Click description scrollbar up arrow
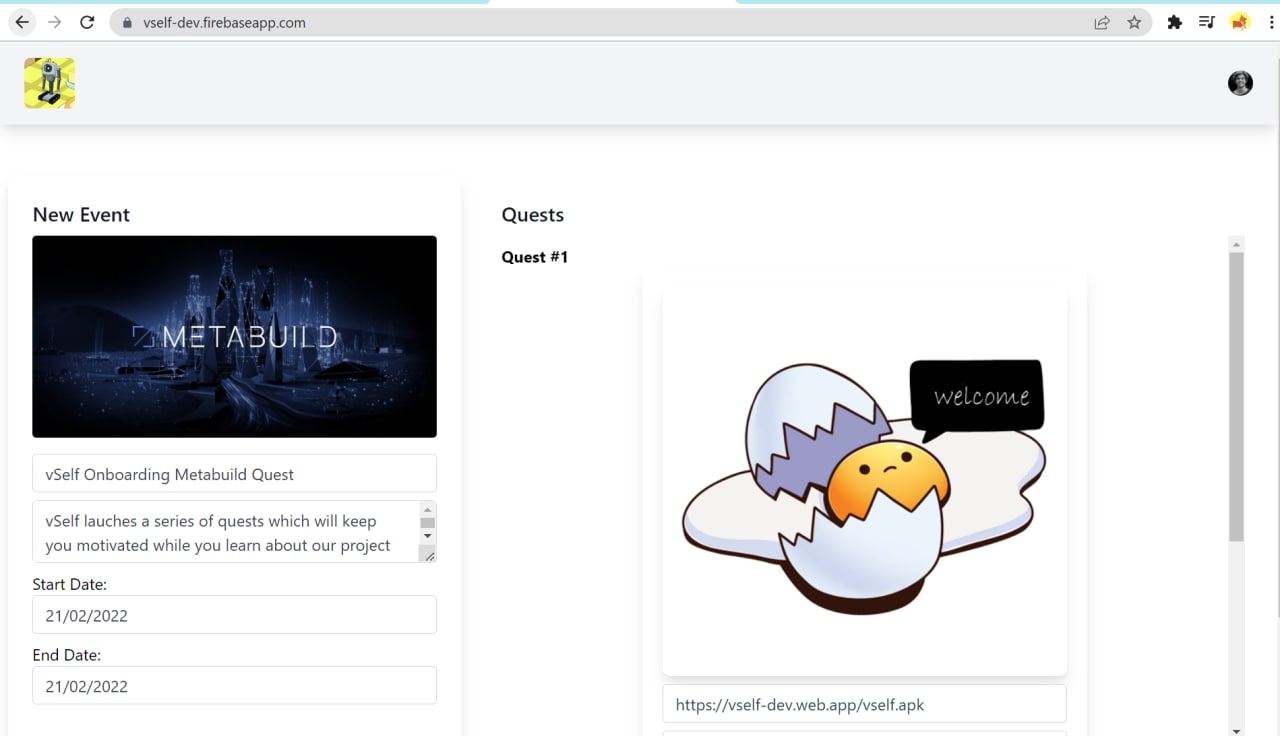Screen dimensions: 1280x736 tap(427, 510)
